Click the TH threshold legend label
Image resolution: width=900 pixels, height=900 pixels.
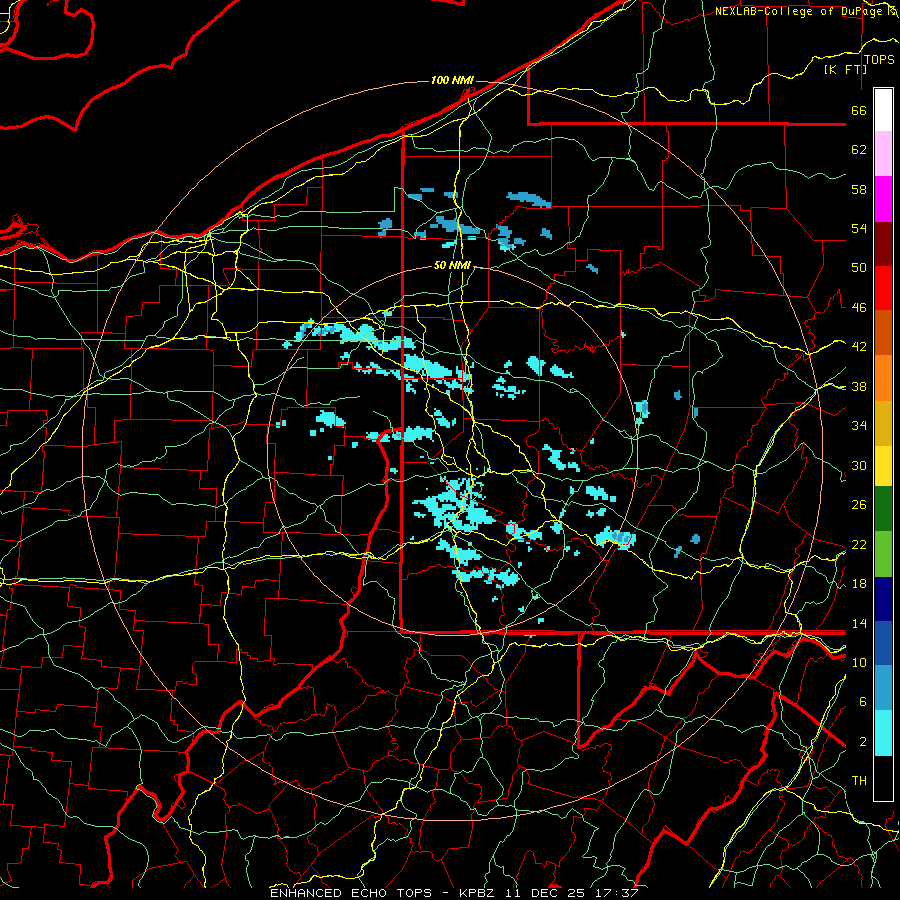point(859,781)
